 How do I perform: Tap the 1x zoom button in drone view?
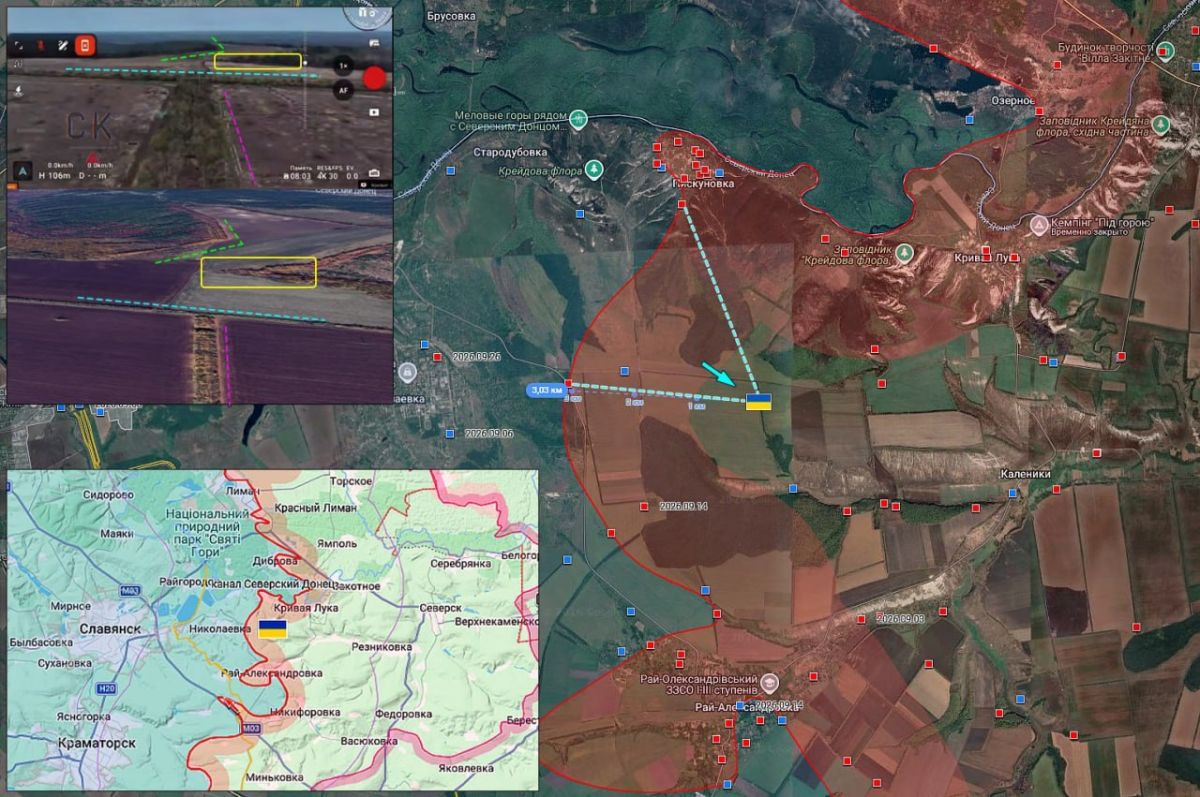tap(343, 64)
